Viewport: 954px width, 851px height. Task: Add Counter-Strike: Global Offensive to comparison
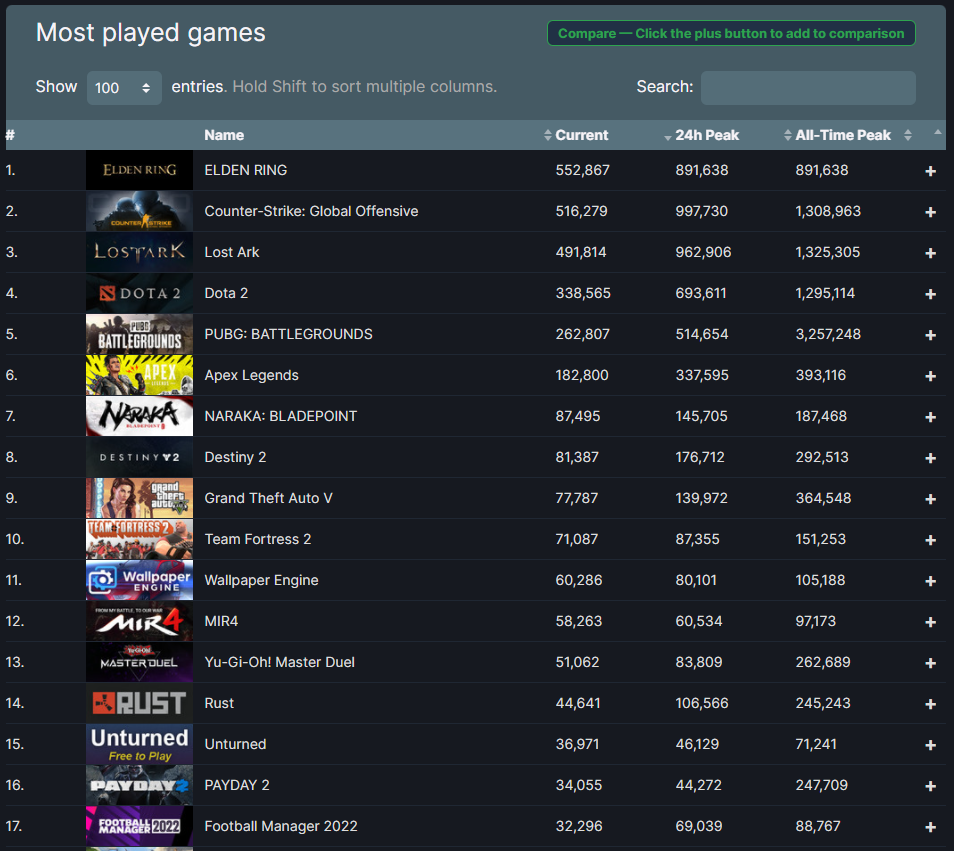930,212
